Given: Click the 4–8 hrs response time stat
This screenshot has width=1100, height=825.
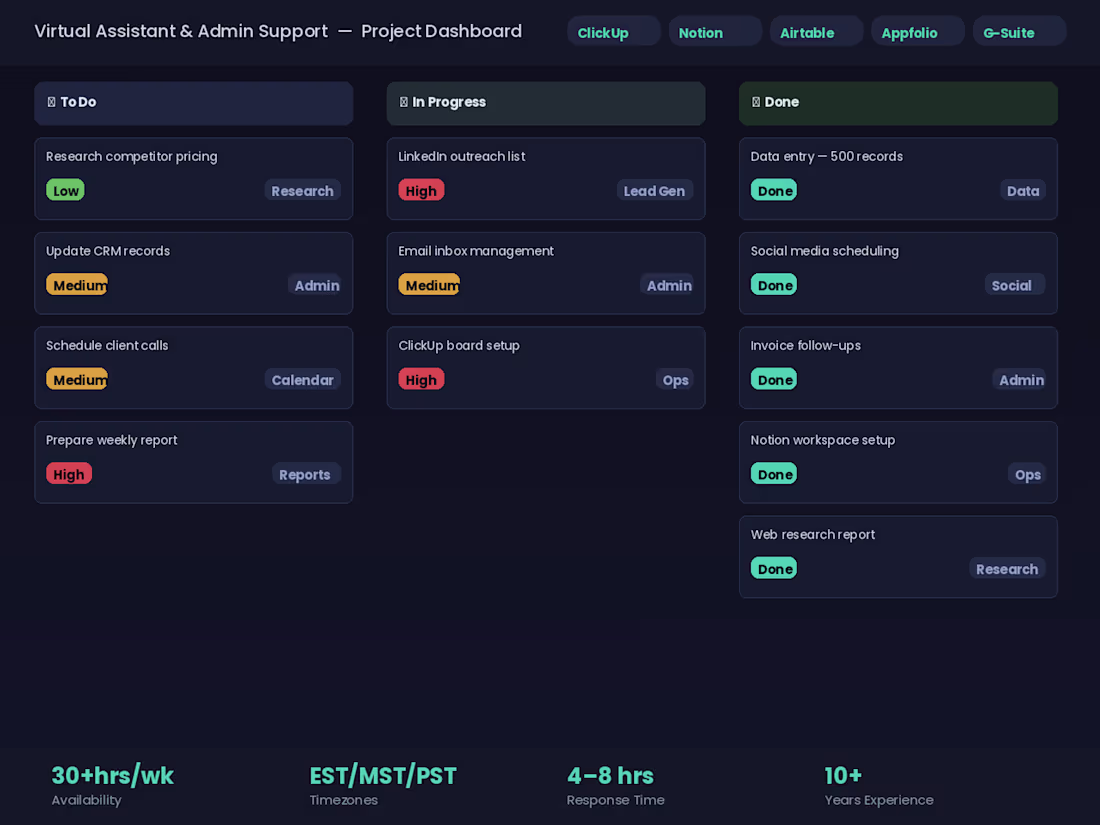Looking at the screenshot, I should click(615, 786).
